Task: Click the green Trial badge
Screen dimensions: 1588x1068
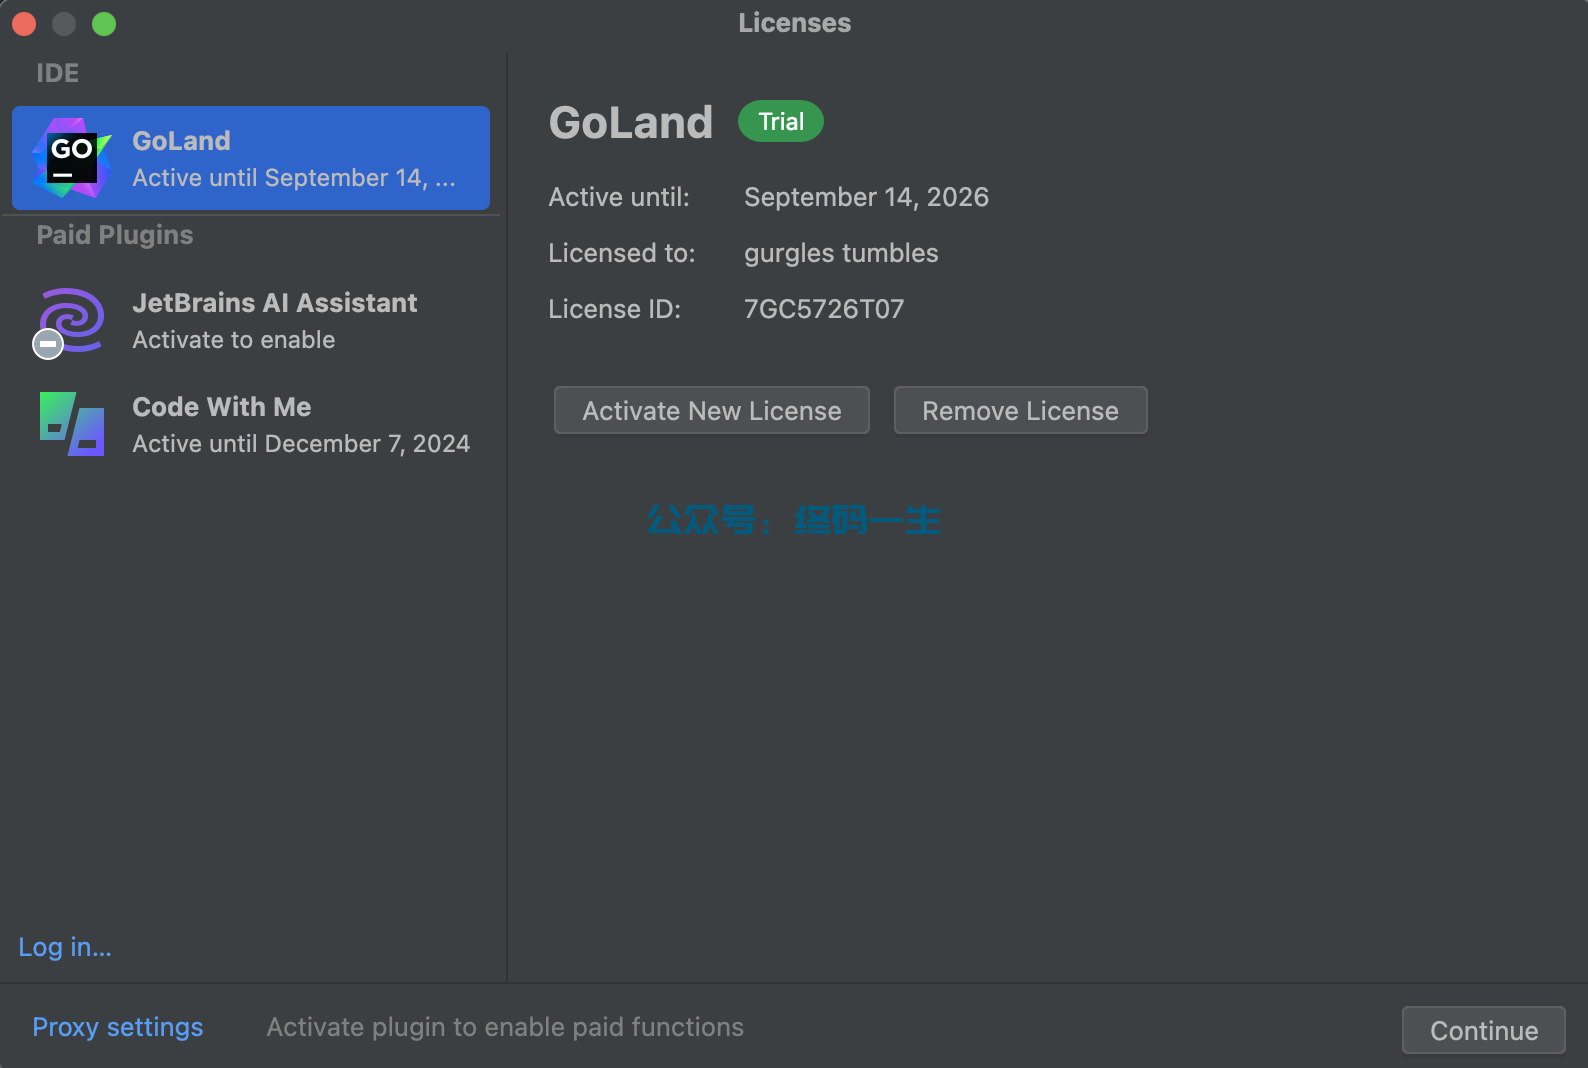Action: tap(781, 121)
